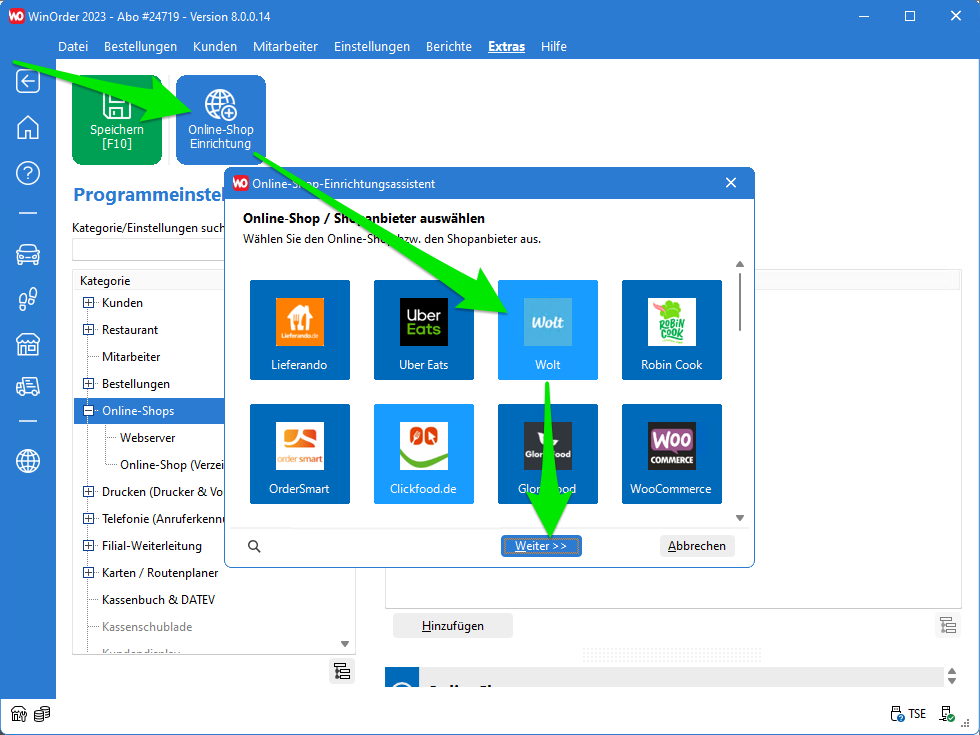Collapse the Online-Shops tree node
This screenshot has width=980, height=735.
point(89,411)
